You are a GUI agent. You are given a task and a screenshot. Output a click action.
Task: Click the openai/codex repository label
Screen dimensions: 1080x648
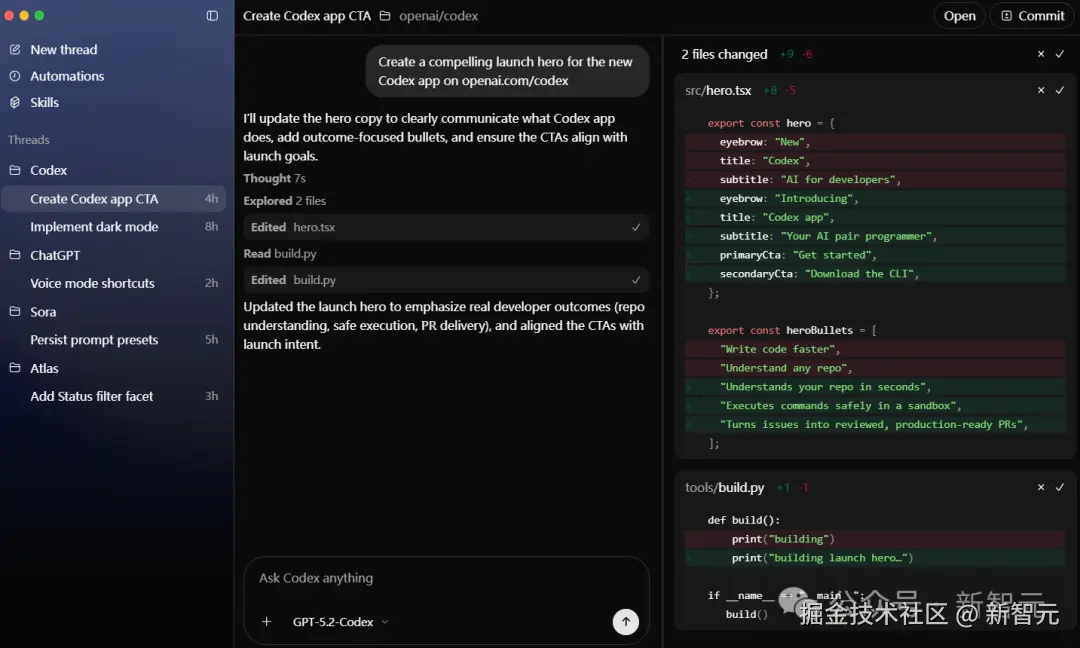coord(438,16)
